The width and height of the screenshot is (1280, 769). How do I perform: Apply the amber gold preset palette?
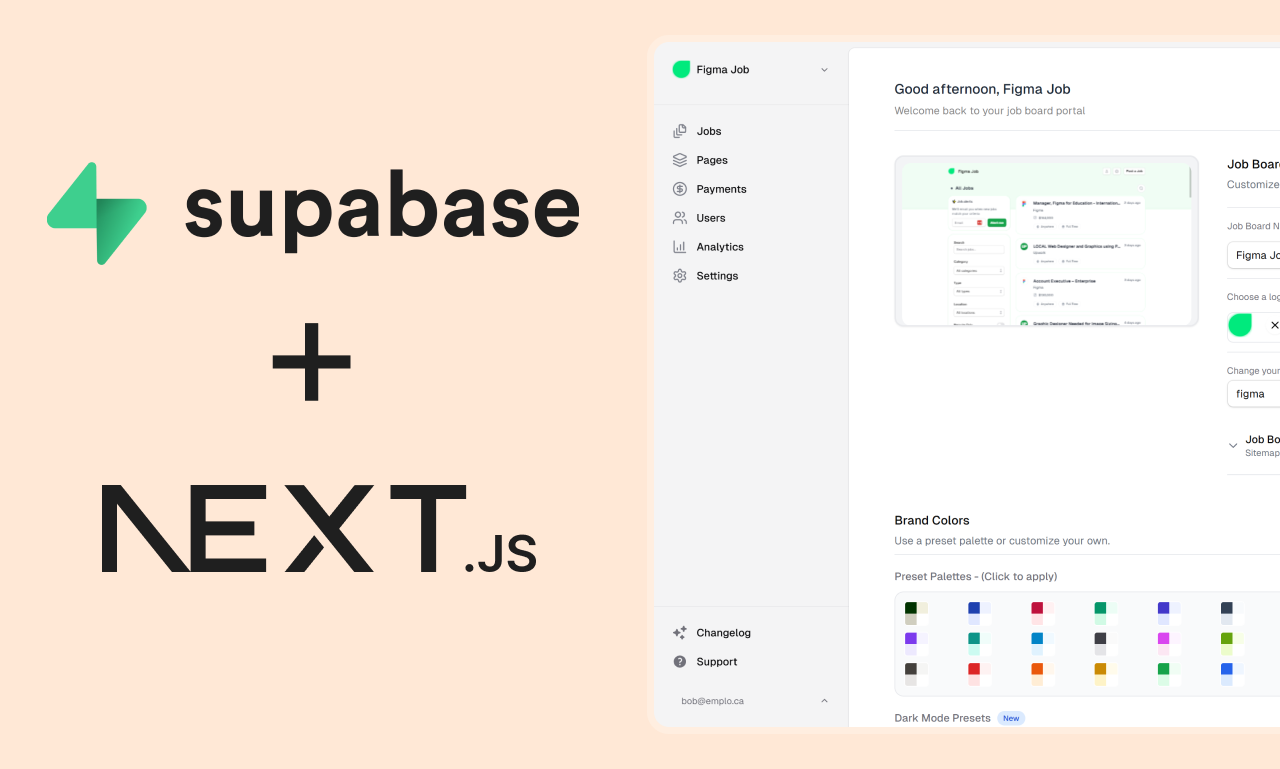[x=1105, y=675]
